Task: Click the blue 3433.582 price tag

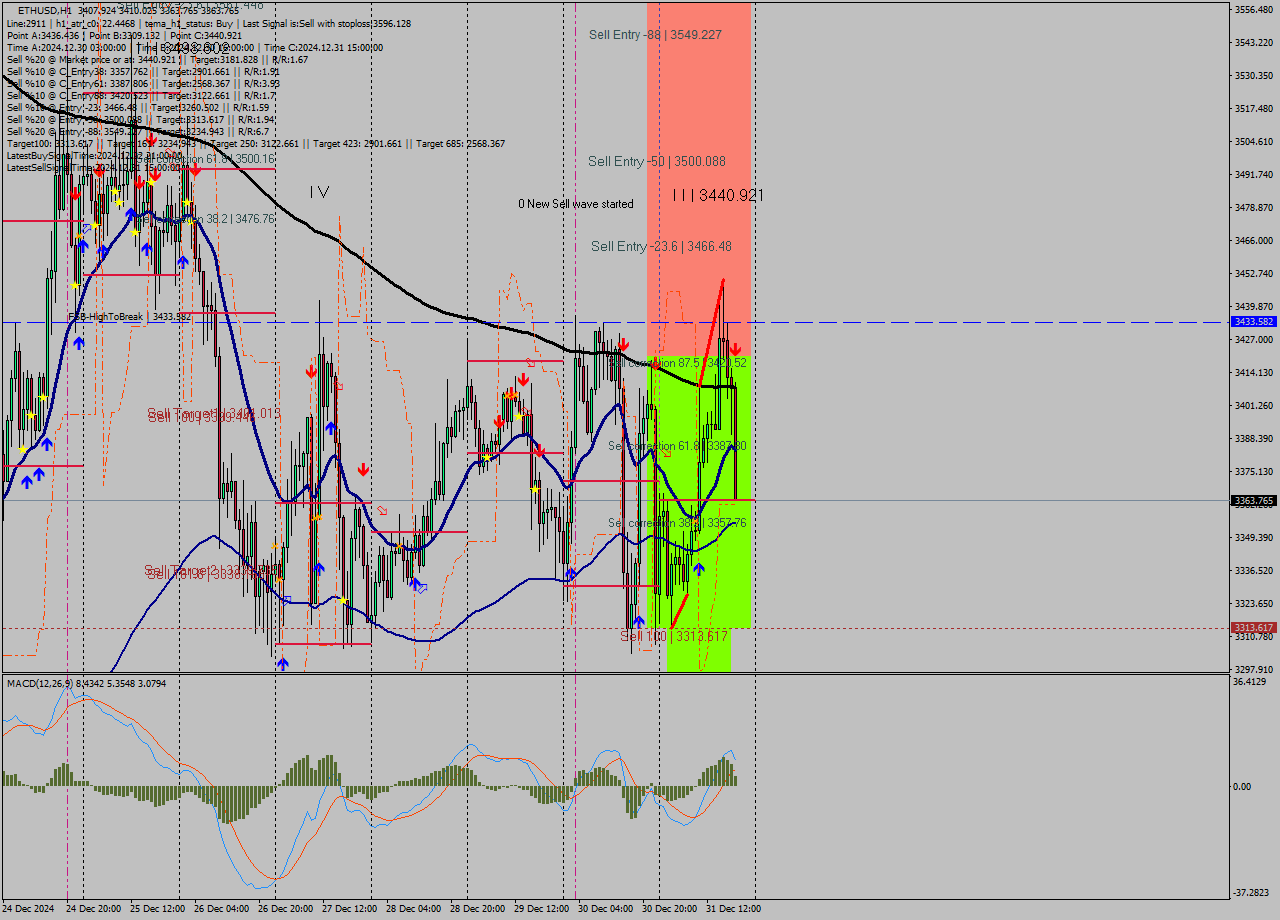Action: (1253, 322)
